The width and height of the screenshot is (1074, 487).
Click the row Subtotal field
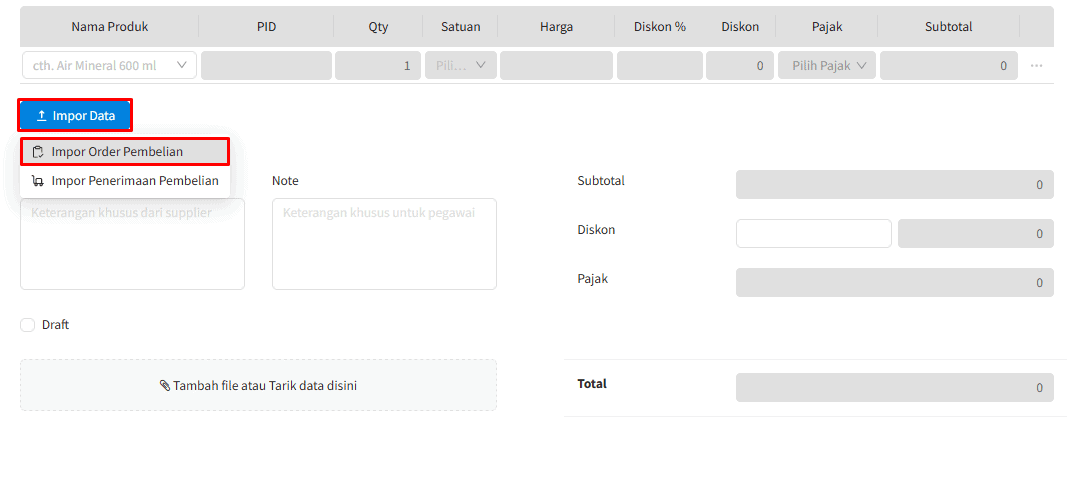tap(949, 66)
